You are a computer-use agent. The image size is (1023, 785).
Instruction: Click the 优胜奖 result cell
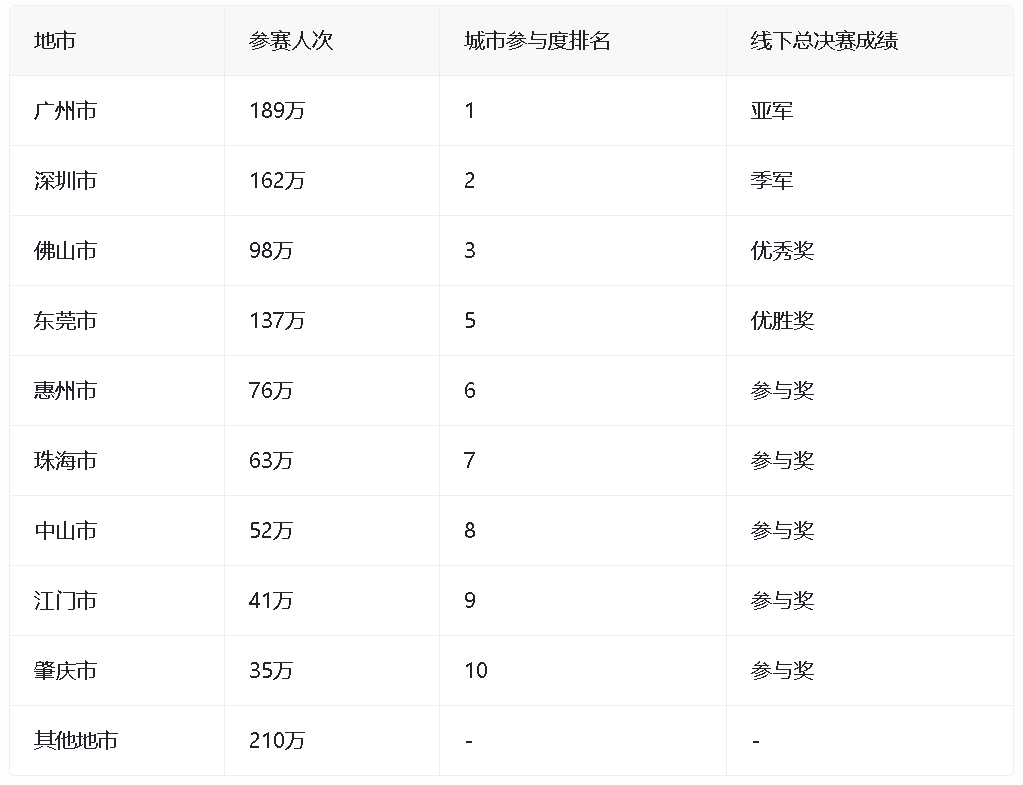(782, 321)
